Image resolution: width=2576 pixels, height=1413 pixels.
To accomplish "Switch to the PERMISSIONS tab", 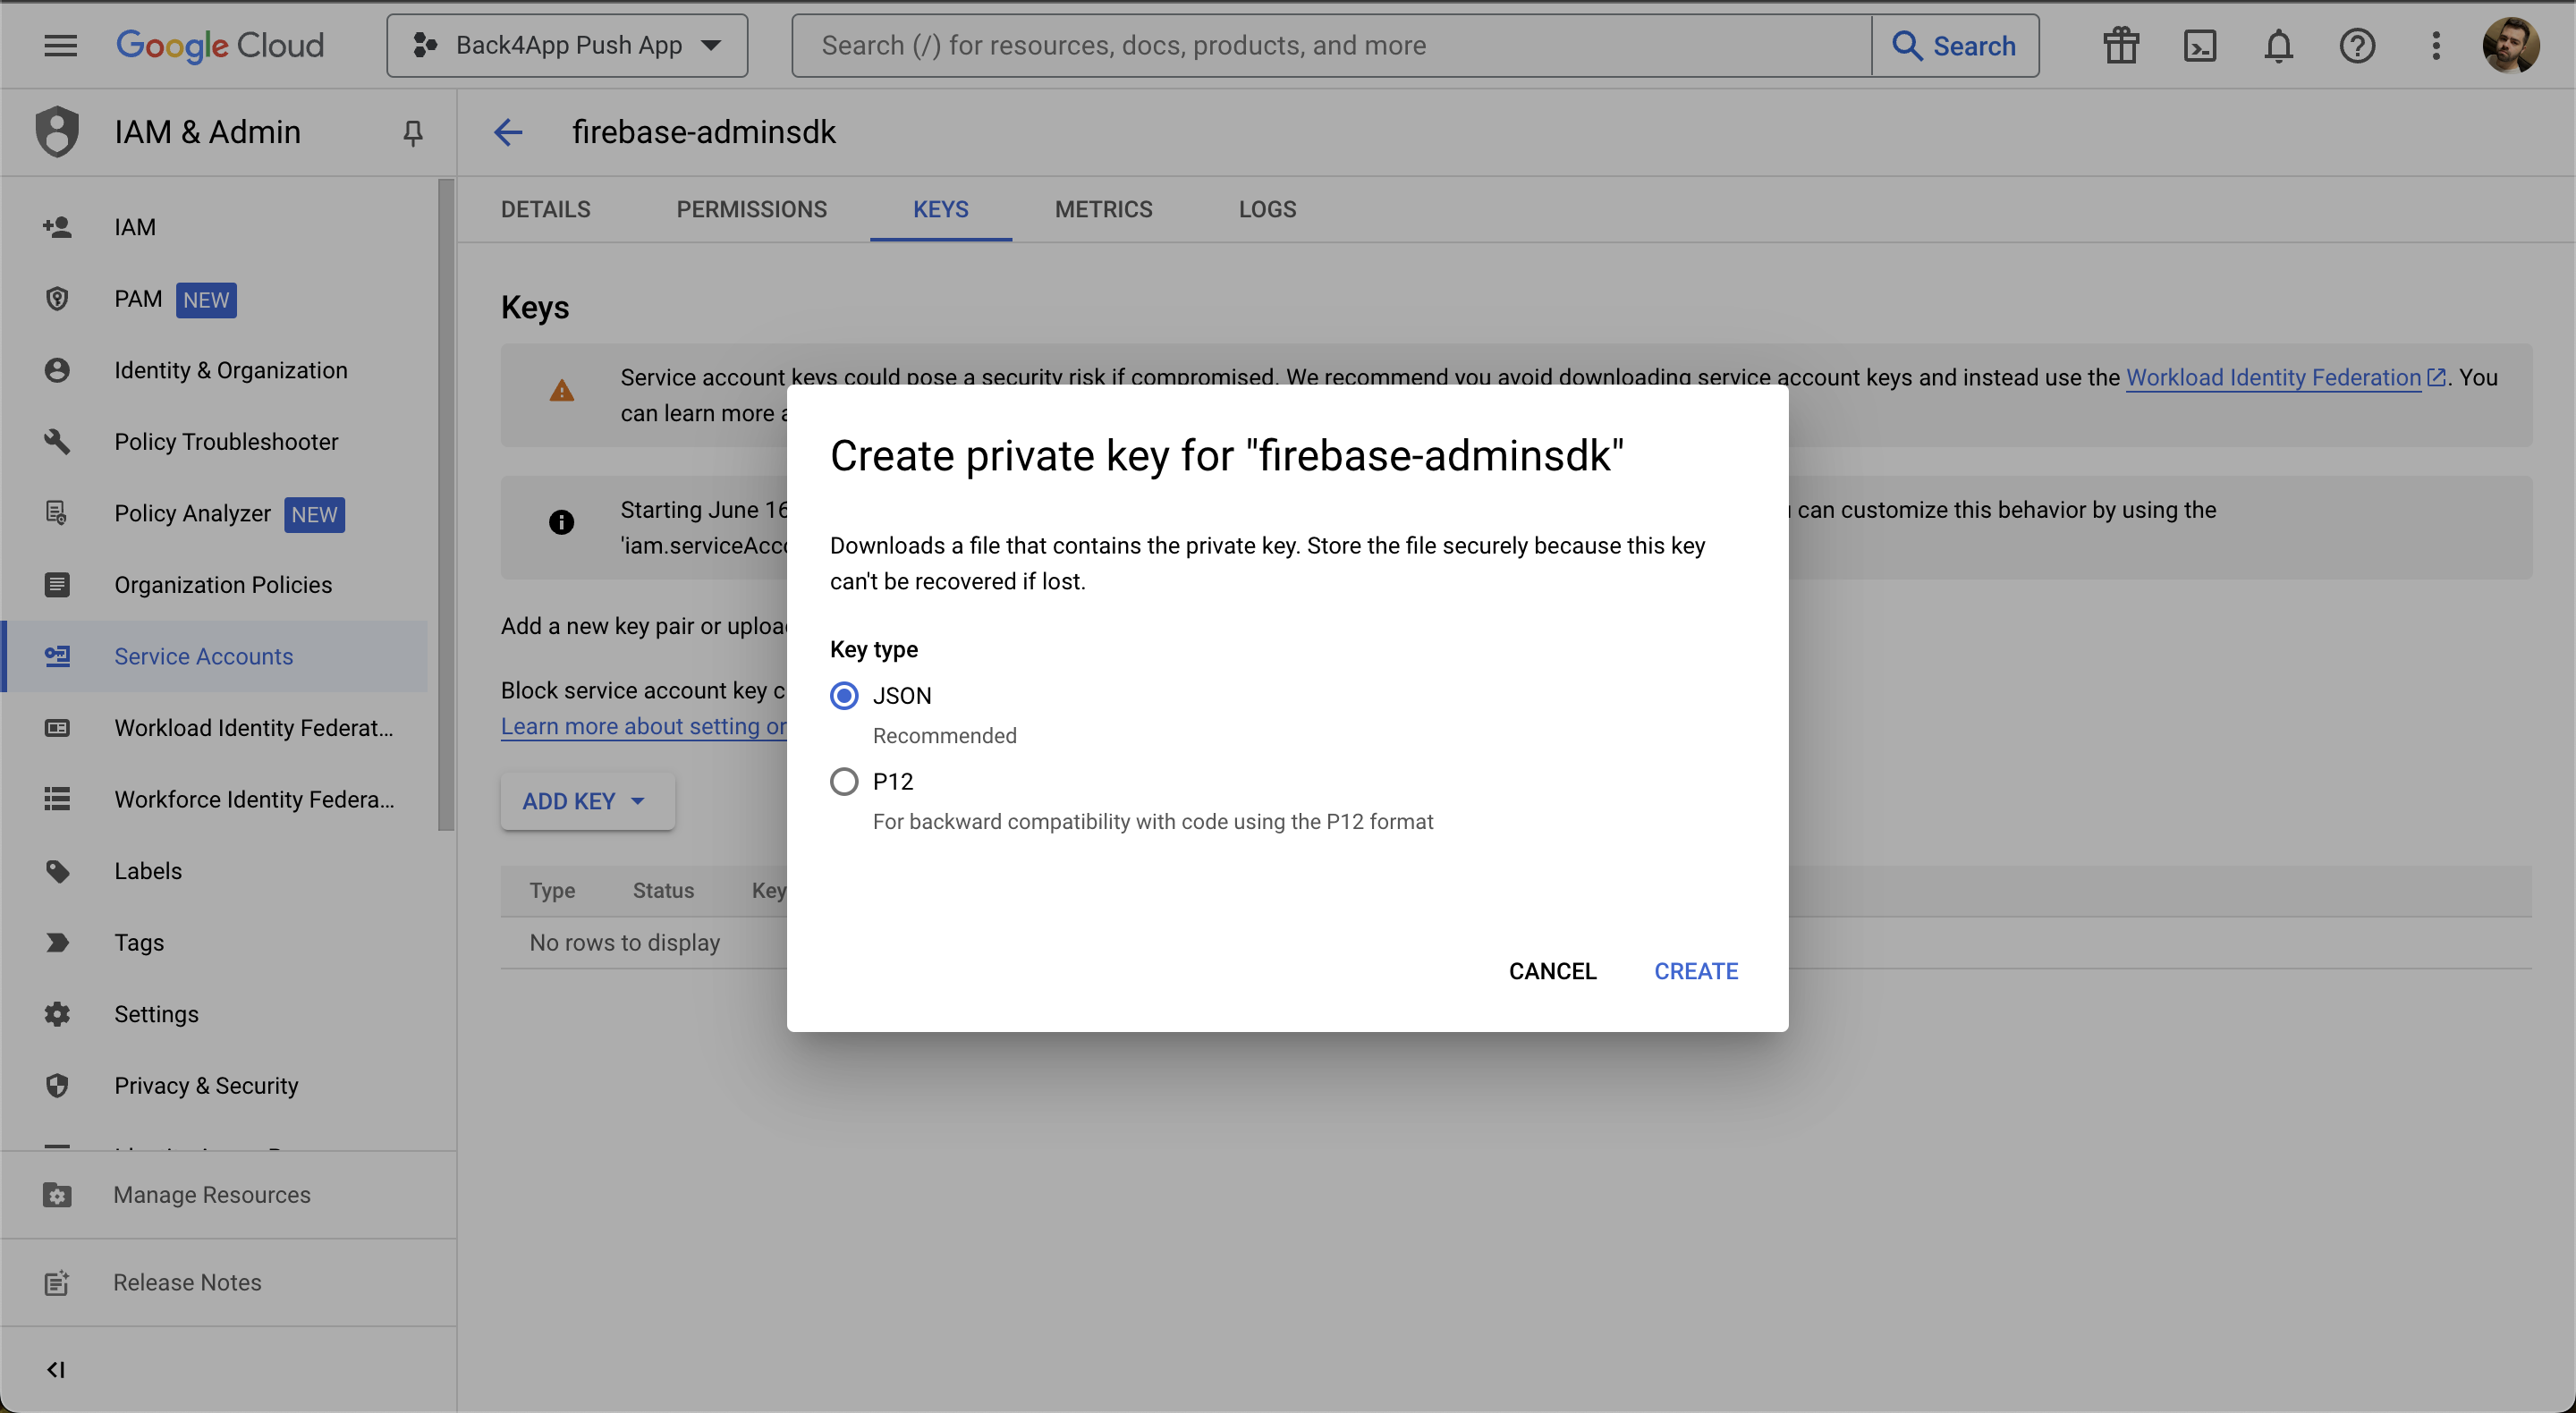I will (751, 209).
